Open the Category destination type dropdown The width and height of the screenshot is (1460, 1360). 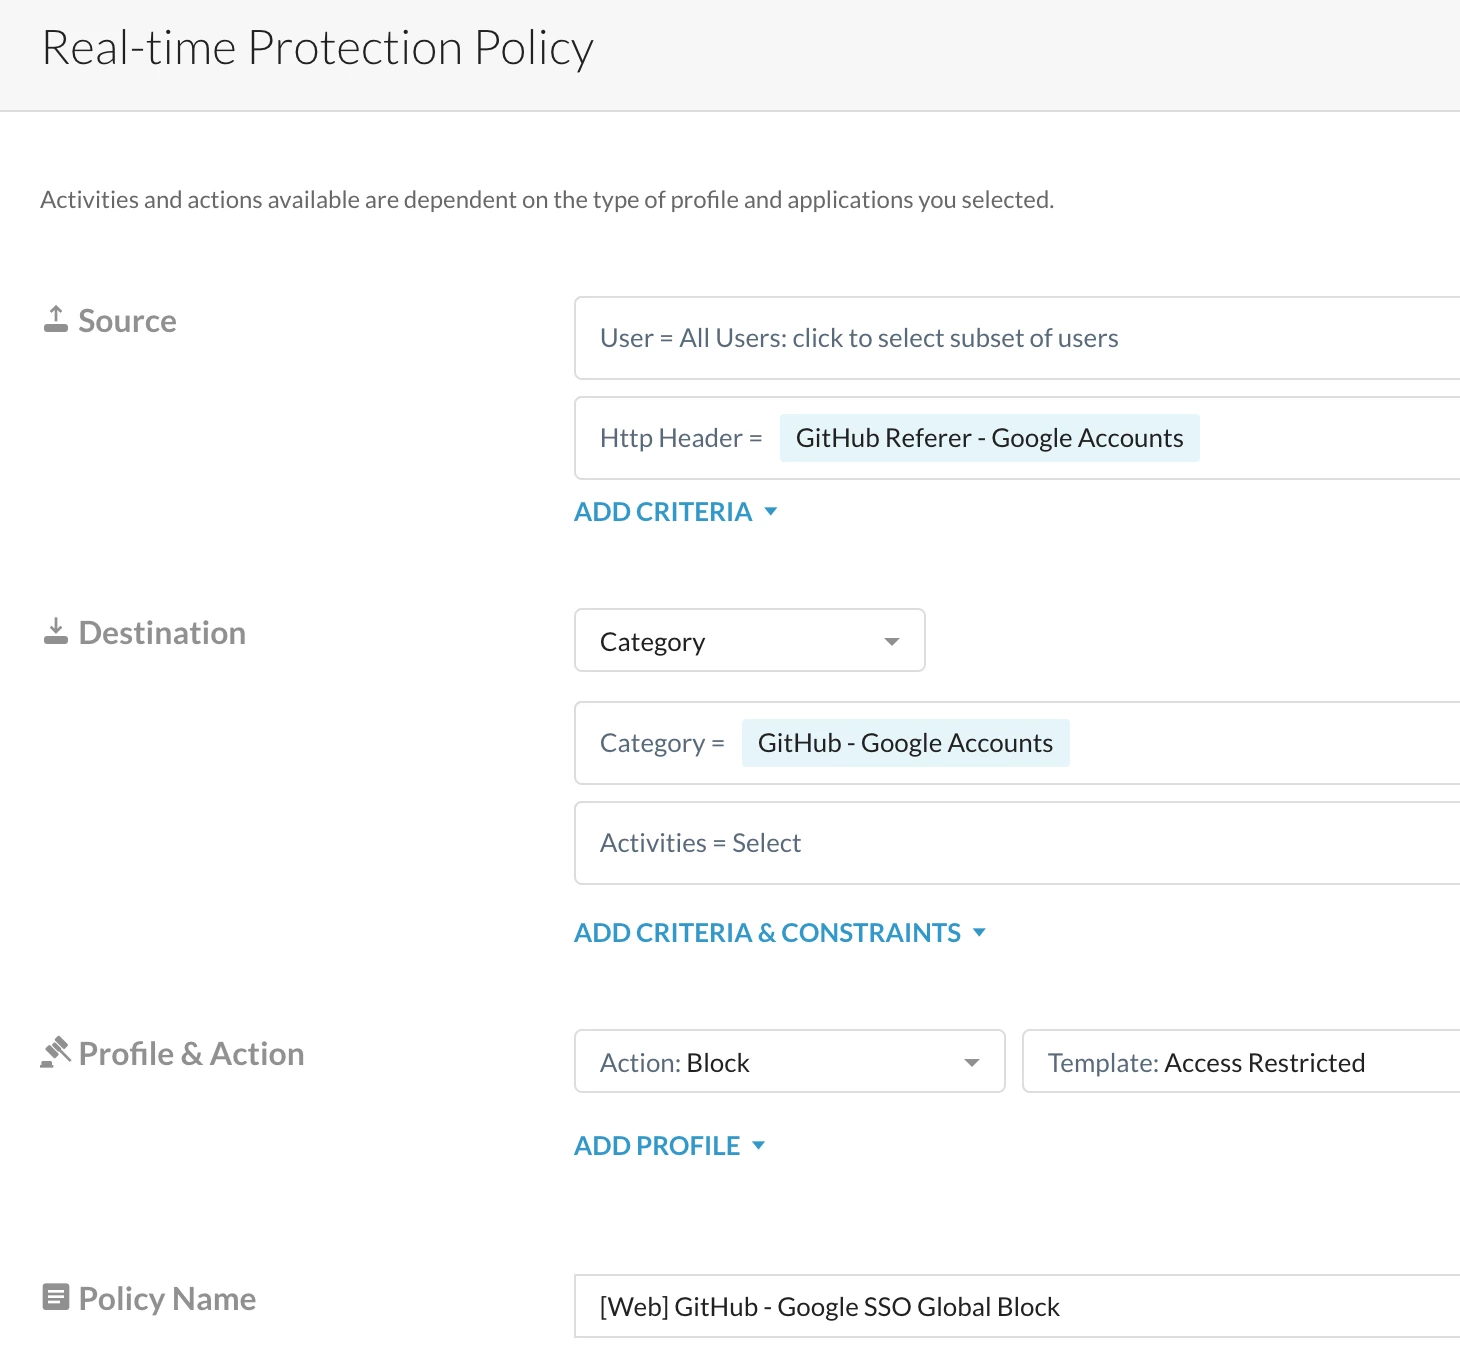point(750,640)
